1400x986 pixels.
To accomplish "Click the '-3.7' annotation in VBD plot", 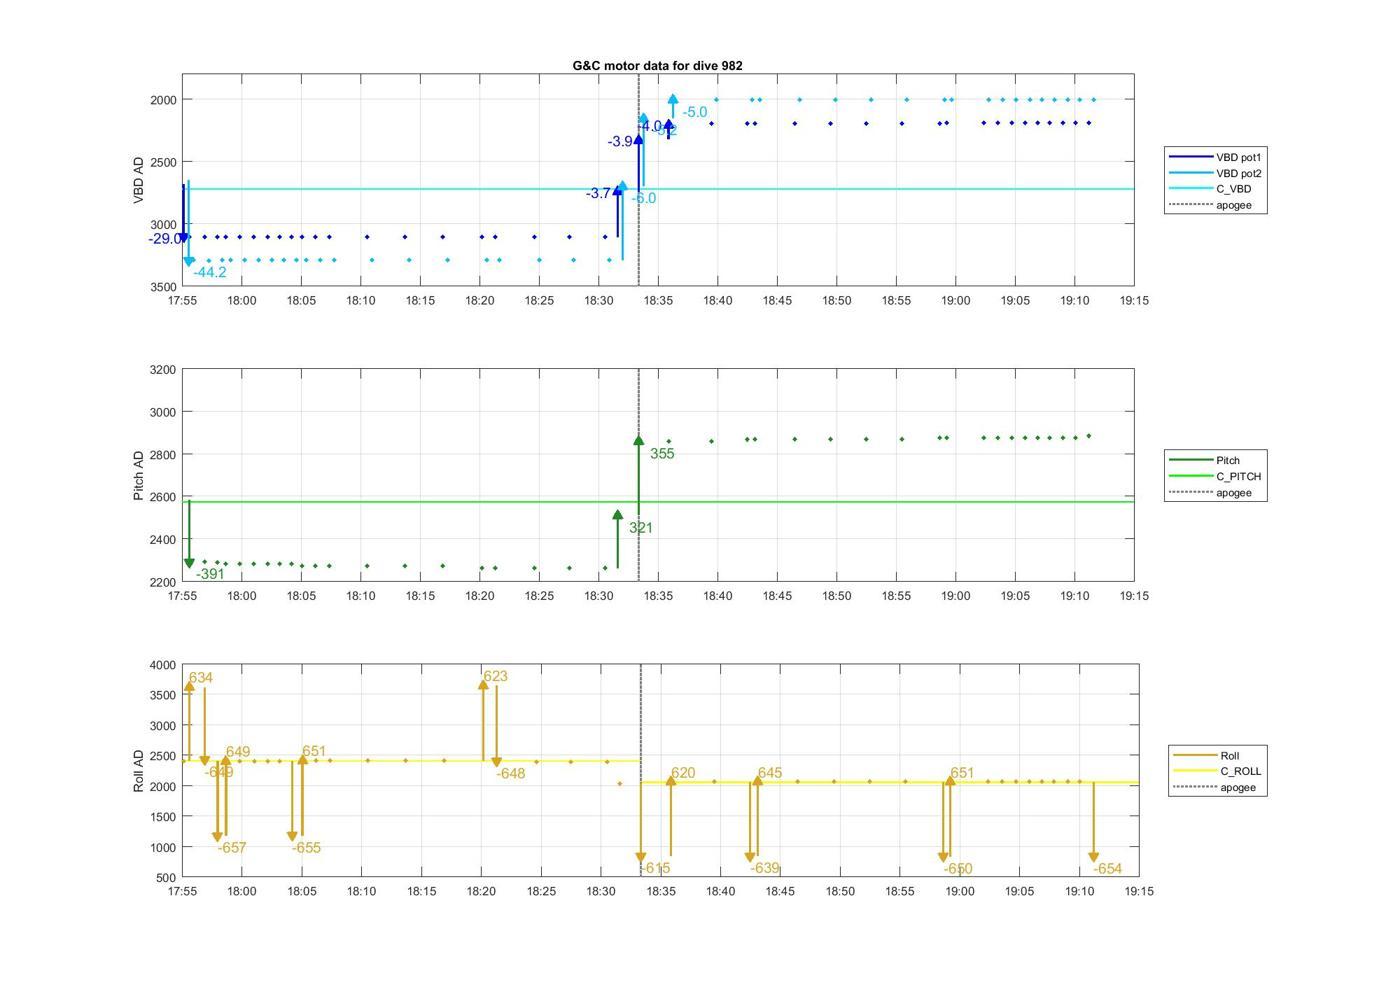I will pos(598,193).
